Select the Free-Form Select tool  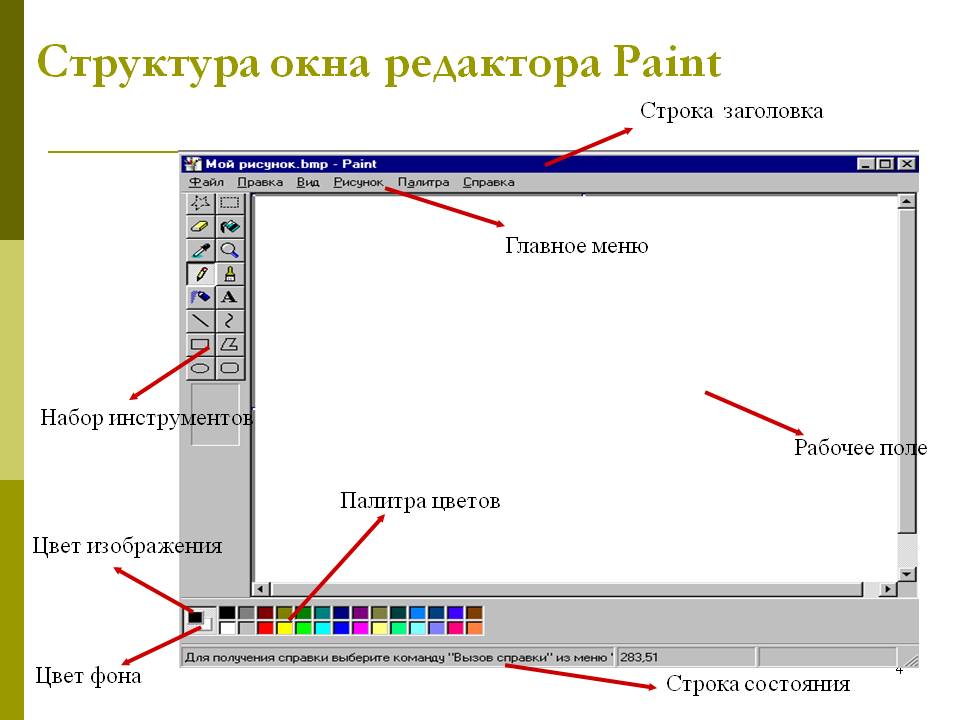200,203
